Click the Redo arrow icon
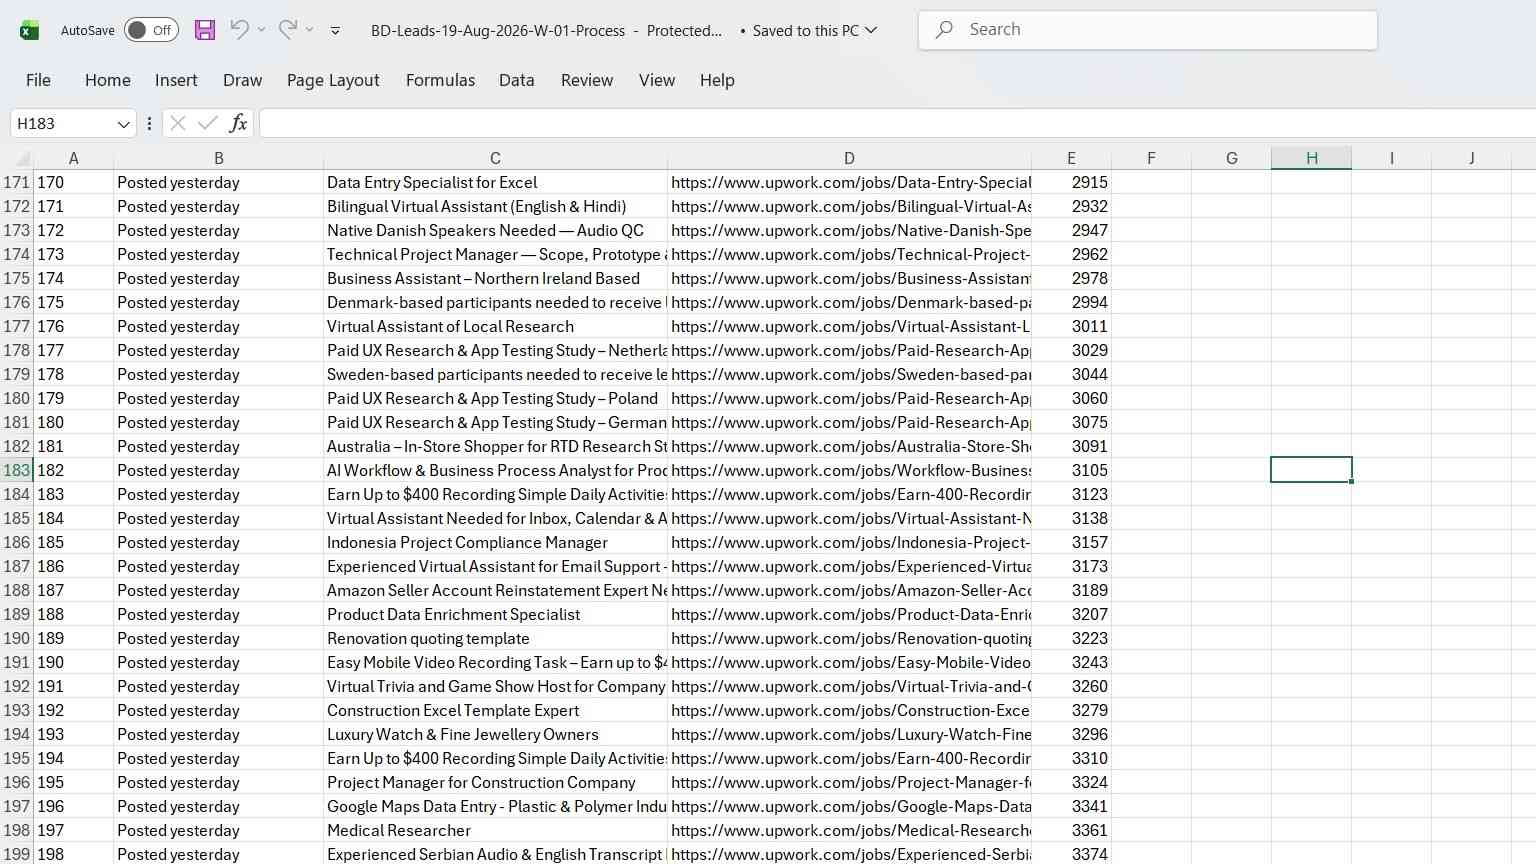This screenshot has width=1536, height=864. pos(287,30)
